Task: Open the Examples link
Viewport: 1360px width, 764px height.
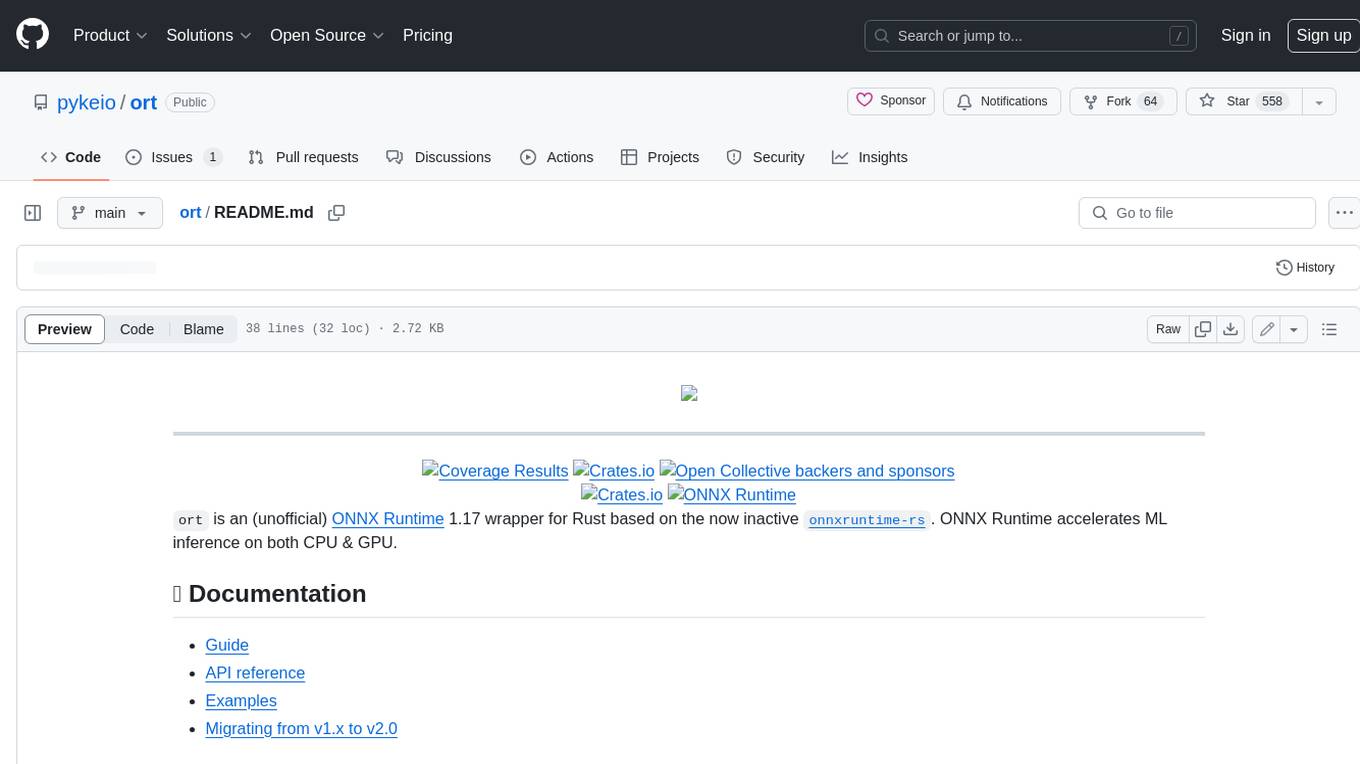Action: coord(241,701)
